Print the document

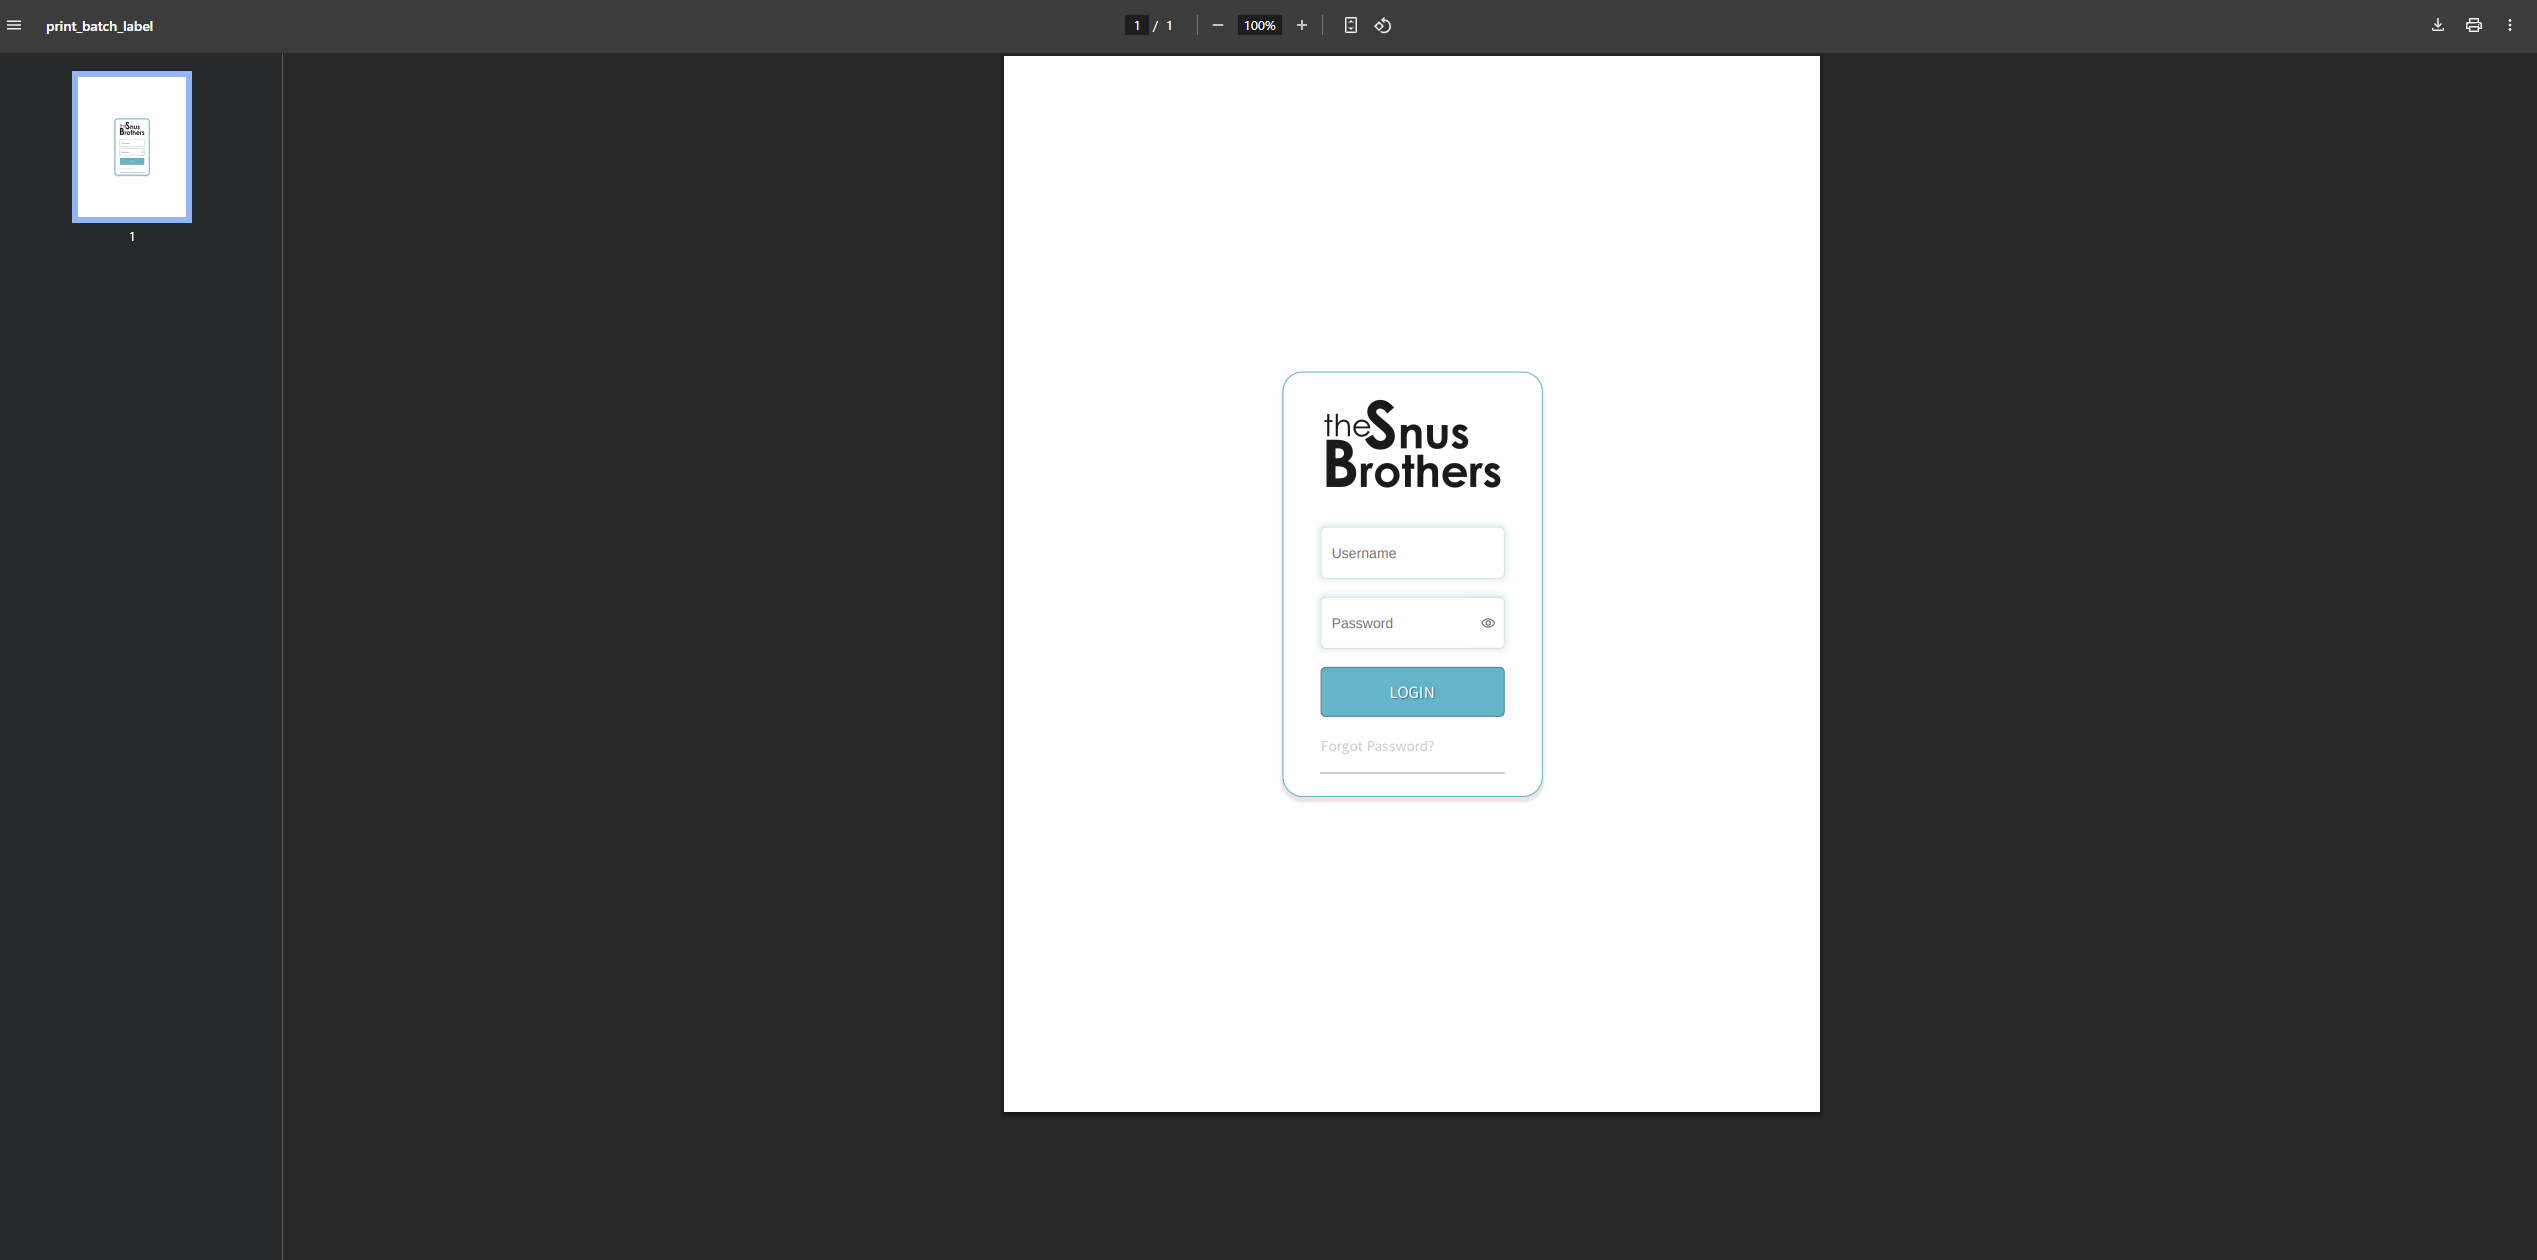pyautogui.click(x=2473, y=26)
